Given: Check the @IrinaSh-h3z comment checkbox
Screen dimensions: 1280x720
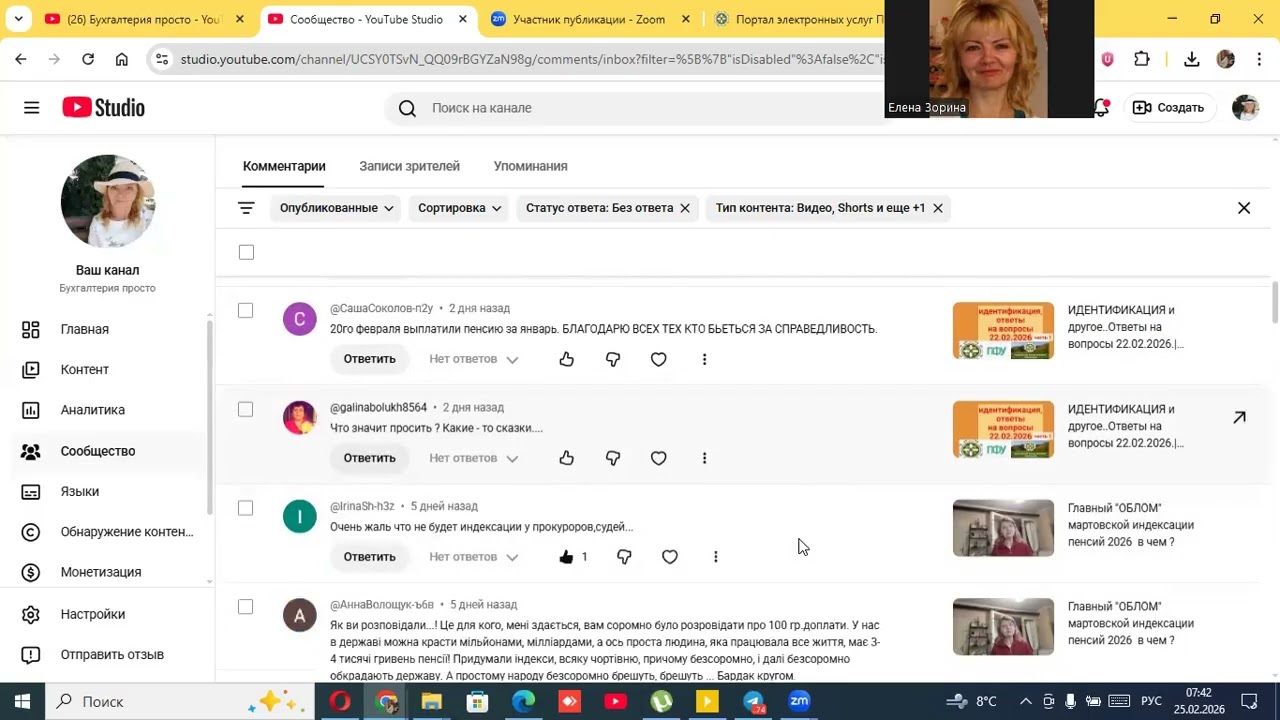Looking at the screenshot, I should point(245,508).
